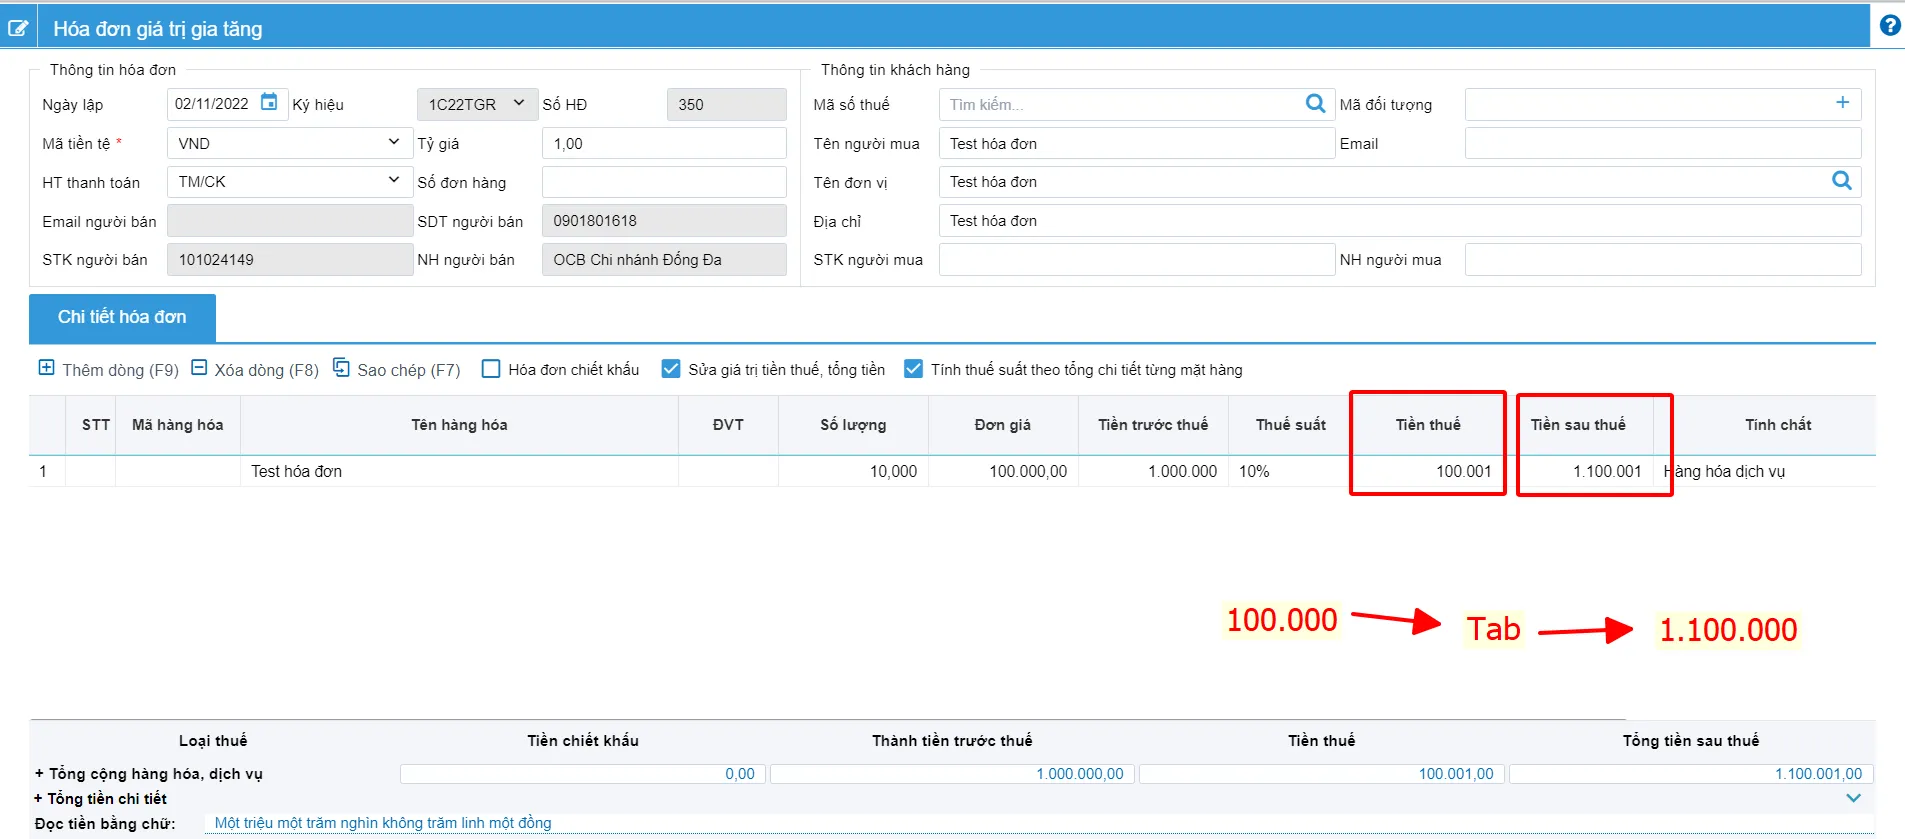Click the Thêm dòng (F9) plus icon

46,367
